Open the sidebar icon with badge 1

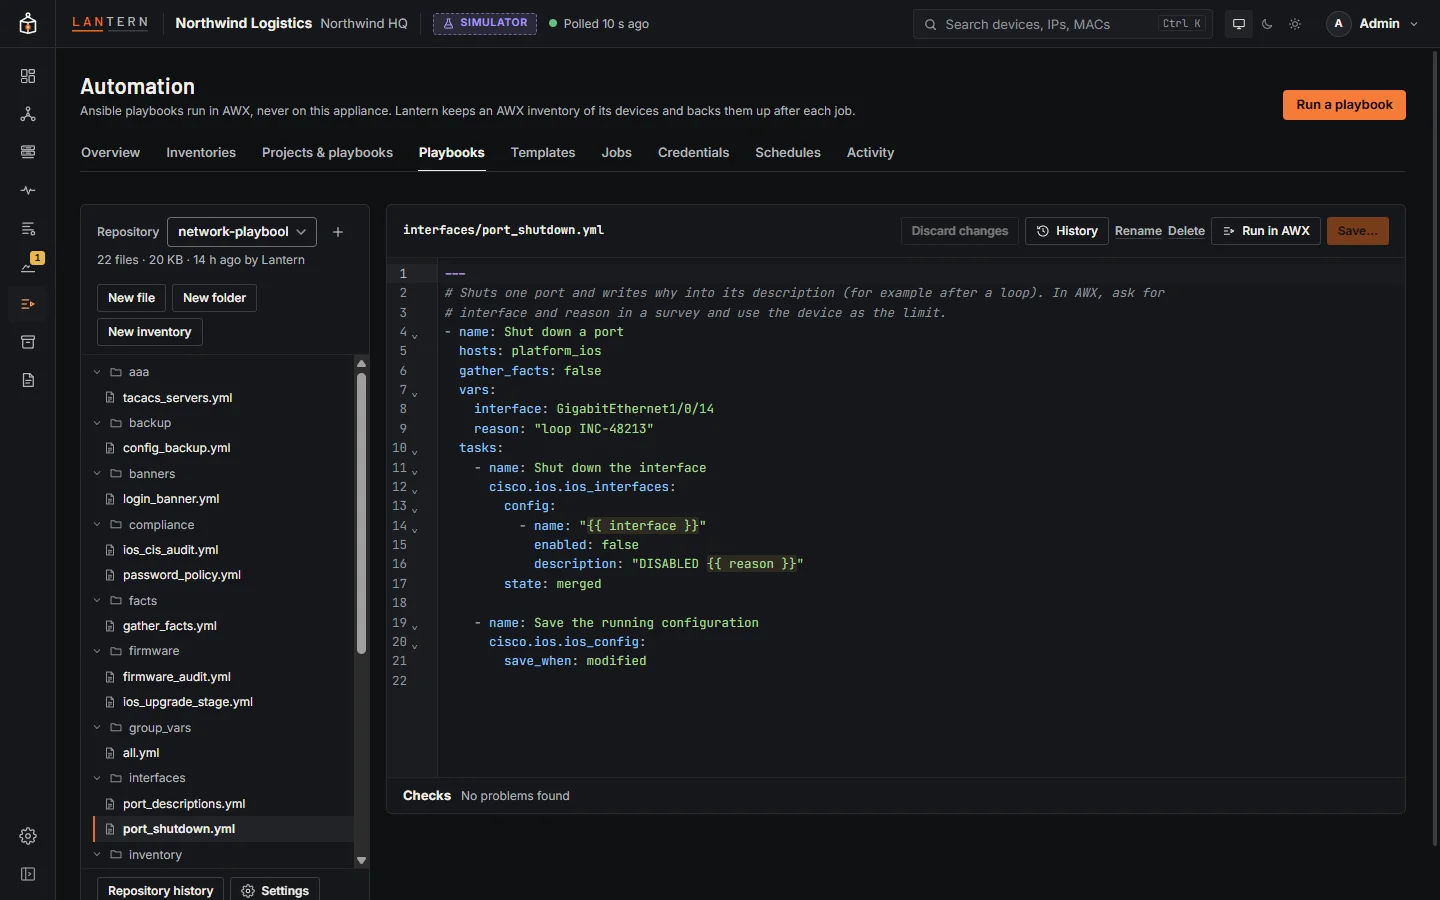coord(28,266)
